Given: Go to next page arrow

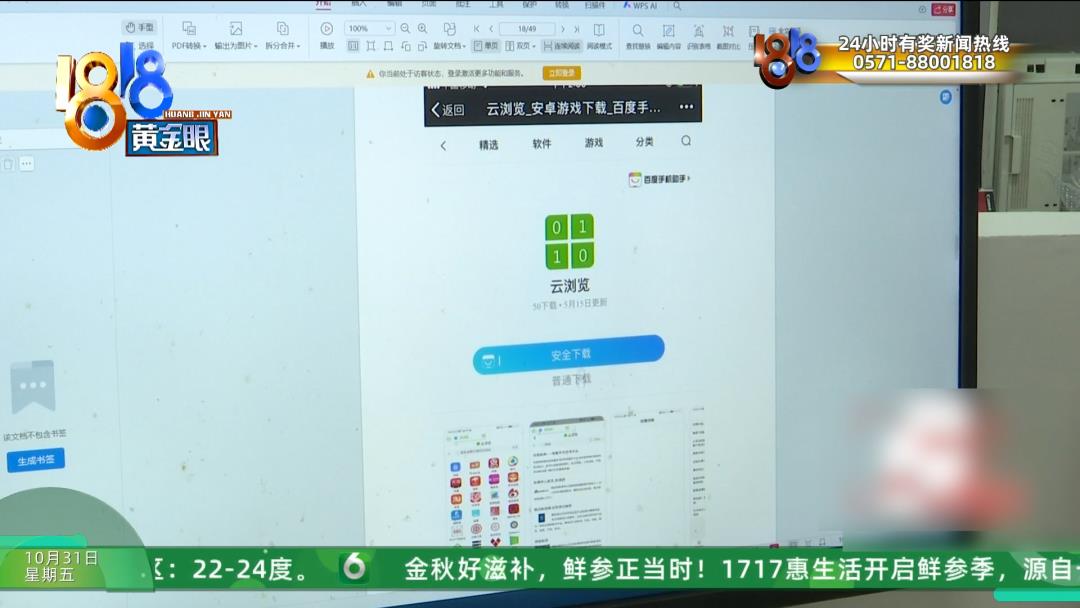Looking at the screenshot, I should (563, 29).
